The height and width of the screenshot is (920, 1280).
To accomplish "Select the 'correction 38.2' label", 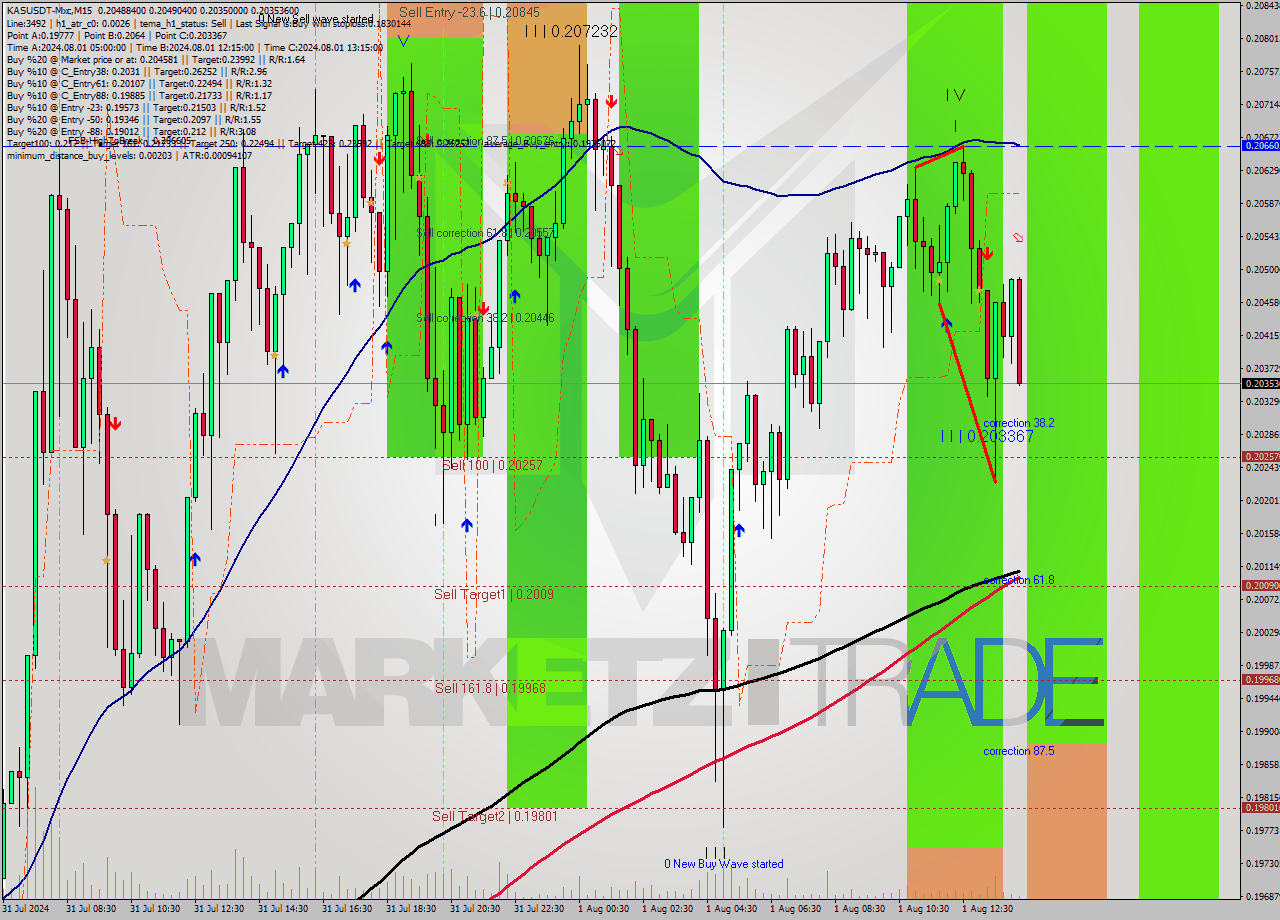I will point(1018,423).
